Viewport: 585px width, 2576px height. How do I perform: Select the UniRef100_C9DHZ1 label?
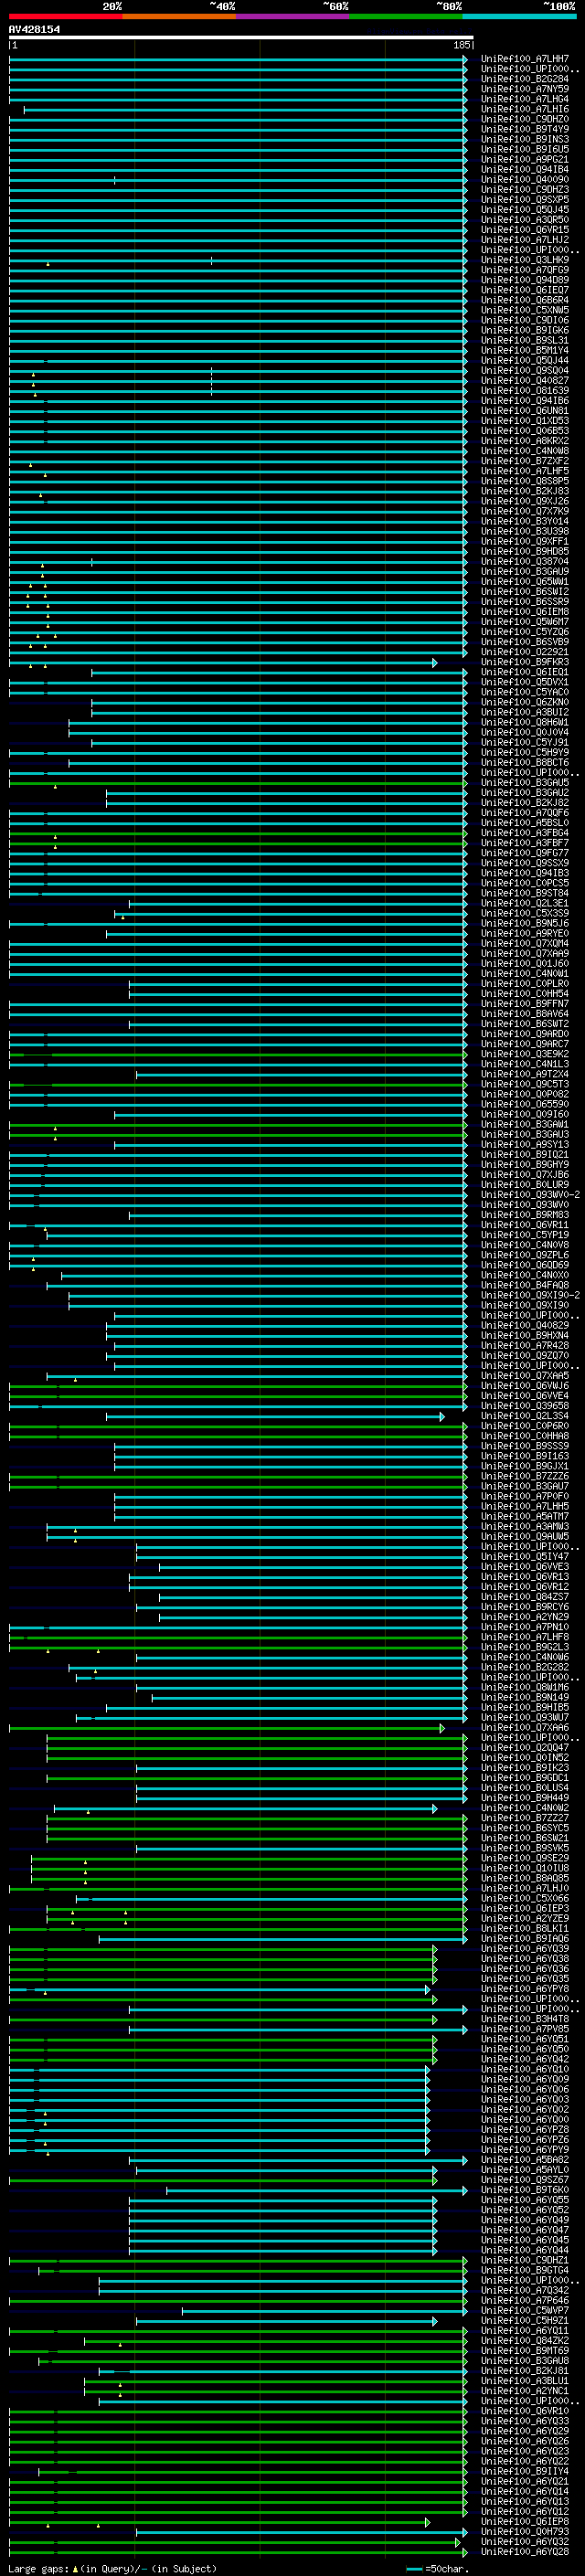(525, 2260)
